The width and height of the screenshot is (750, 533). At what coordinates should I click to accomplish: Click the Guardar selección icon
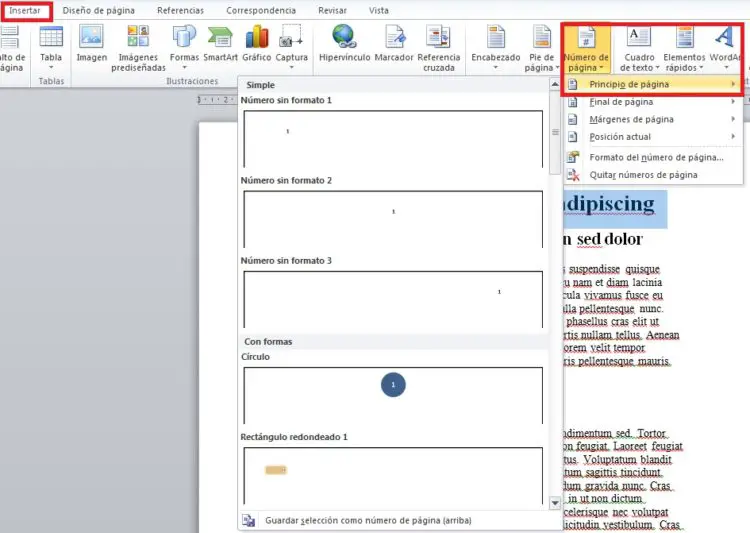click(248, 520)
